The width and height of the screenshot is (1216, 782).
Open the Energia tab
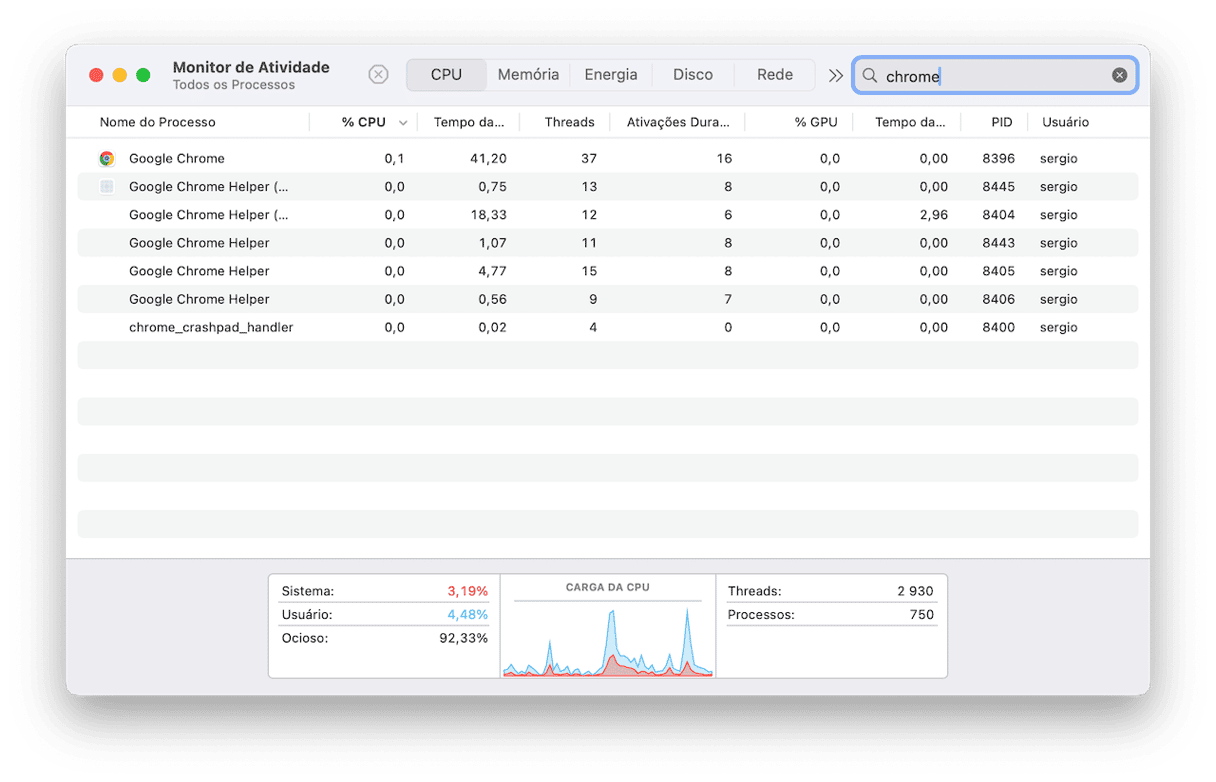(x=611, y=75)
